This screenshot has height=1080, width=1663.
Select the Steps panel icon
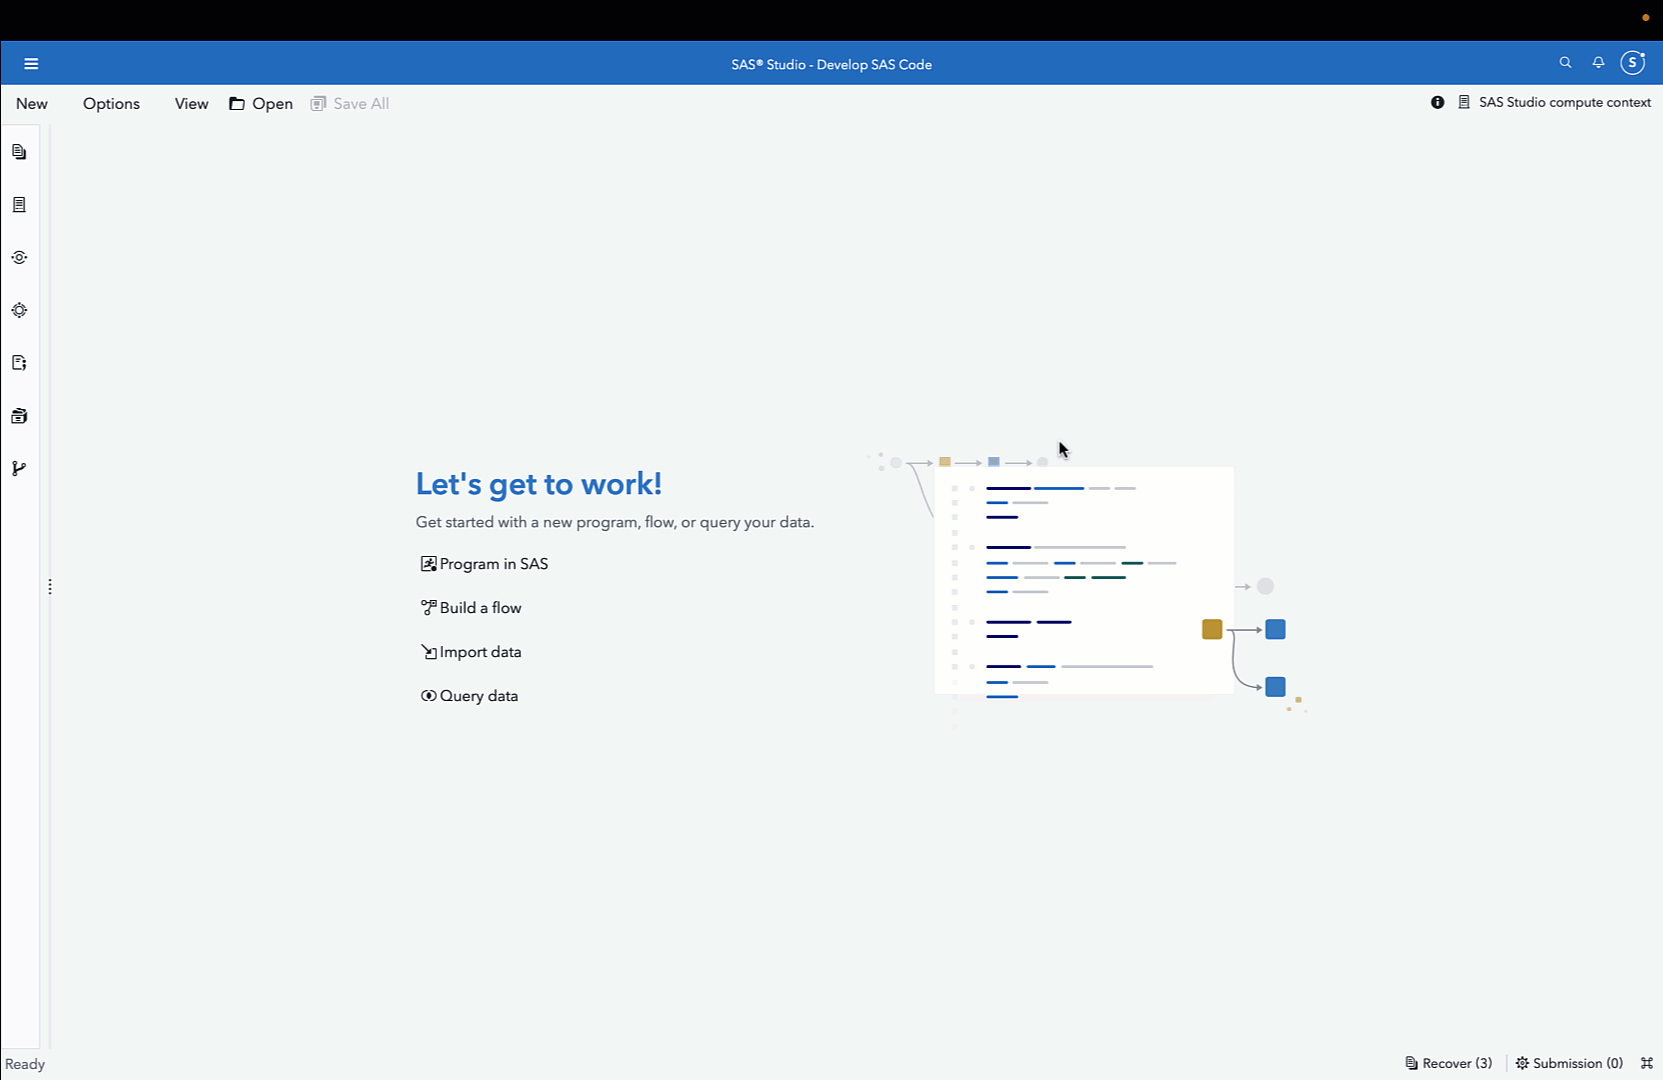pos(19,257)
